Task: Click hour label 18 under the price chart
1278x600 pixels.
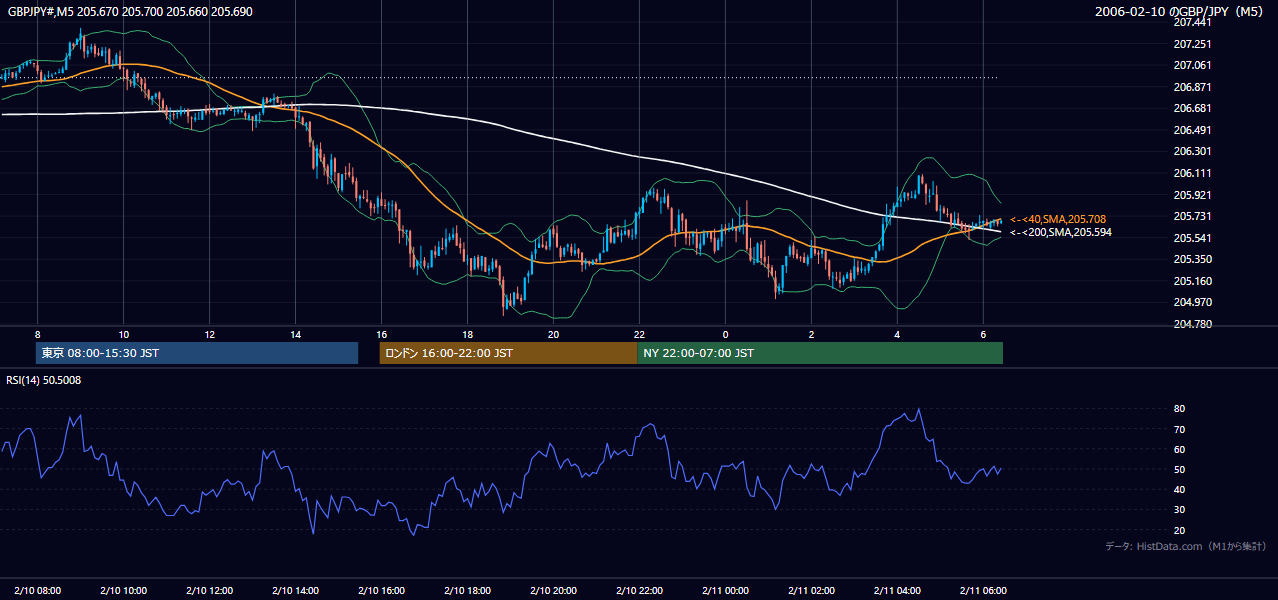Action: pos(467,334)
